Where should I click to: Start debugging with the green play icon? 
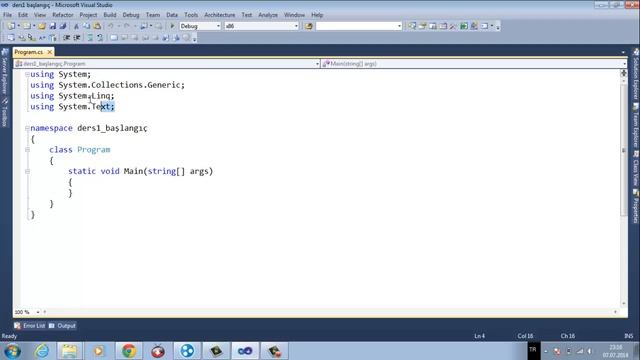point(172,26)
